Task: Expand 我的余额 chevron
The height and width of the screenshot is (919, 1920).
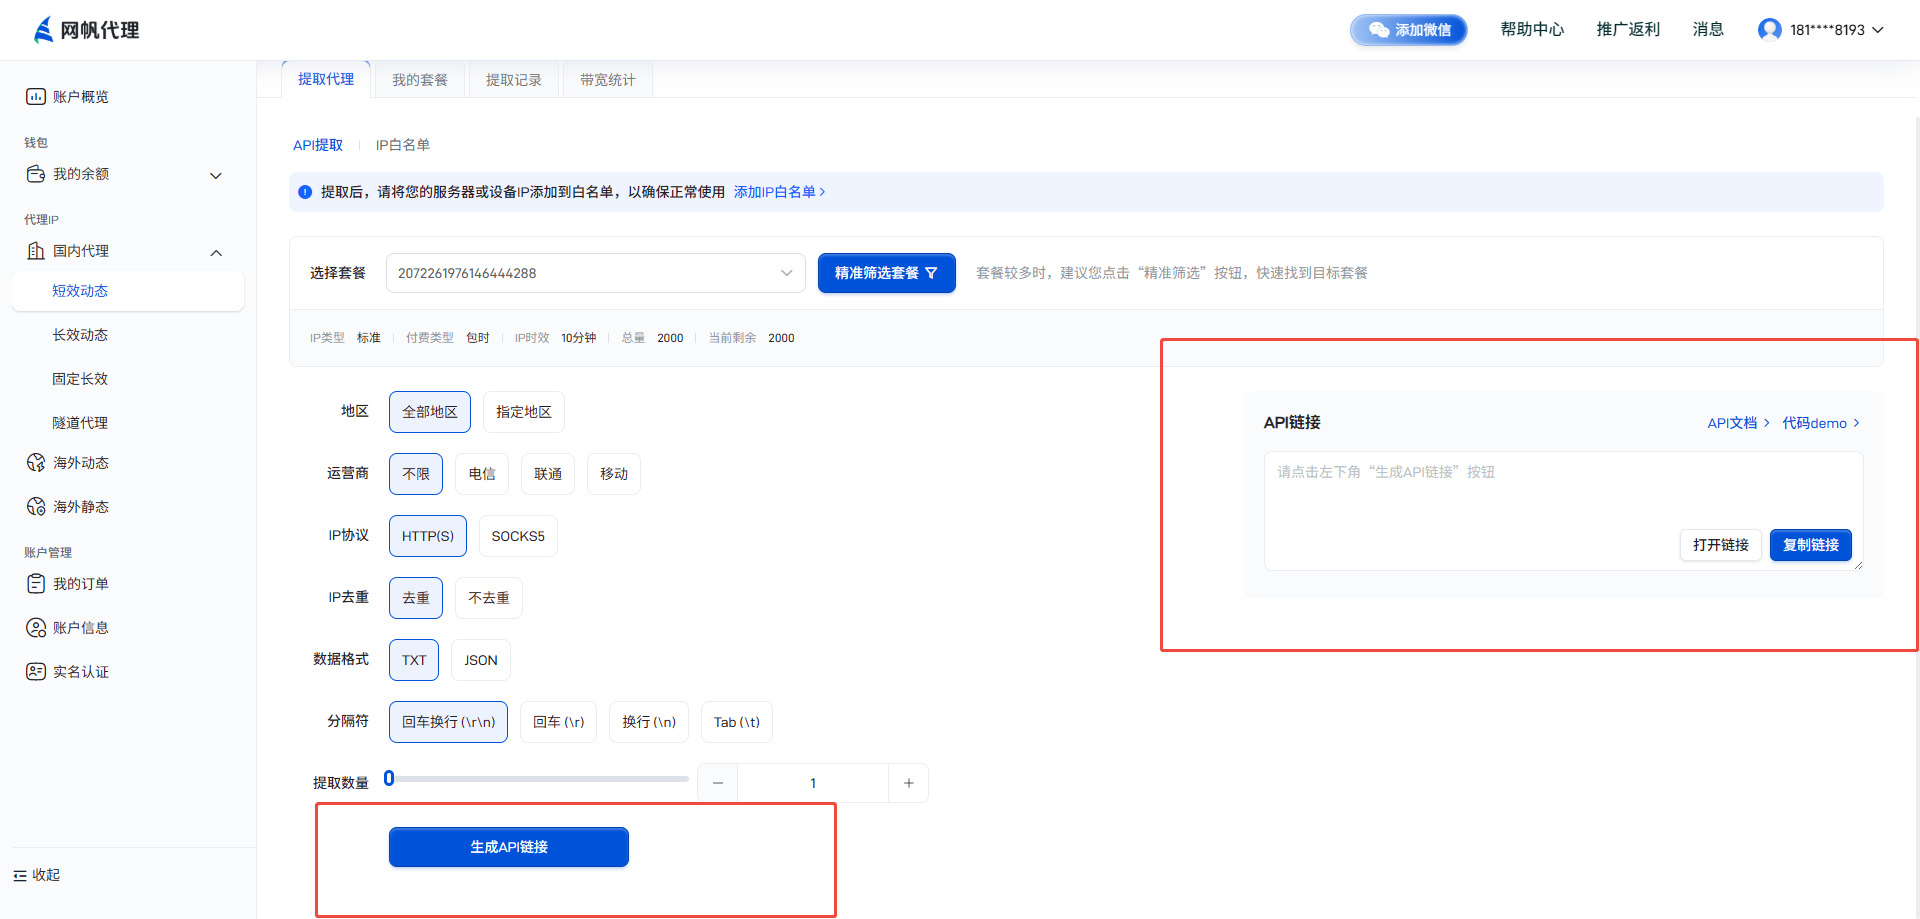Action: tap(216, 176)
